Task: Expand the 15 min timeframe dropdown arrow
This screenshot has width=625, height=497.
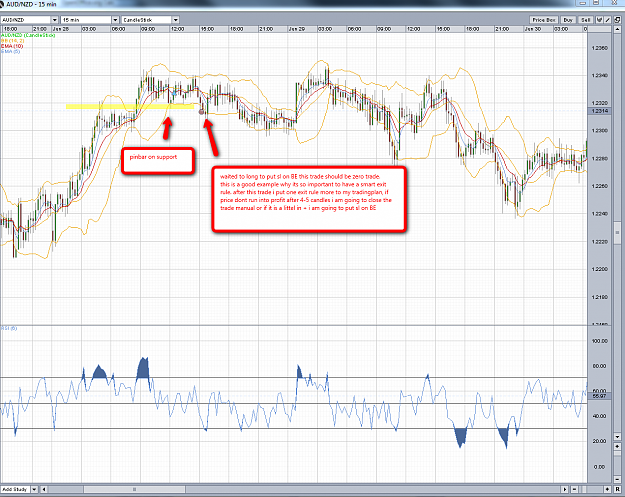Action: 115,20
